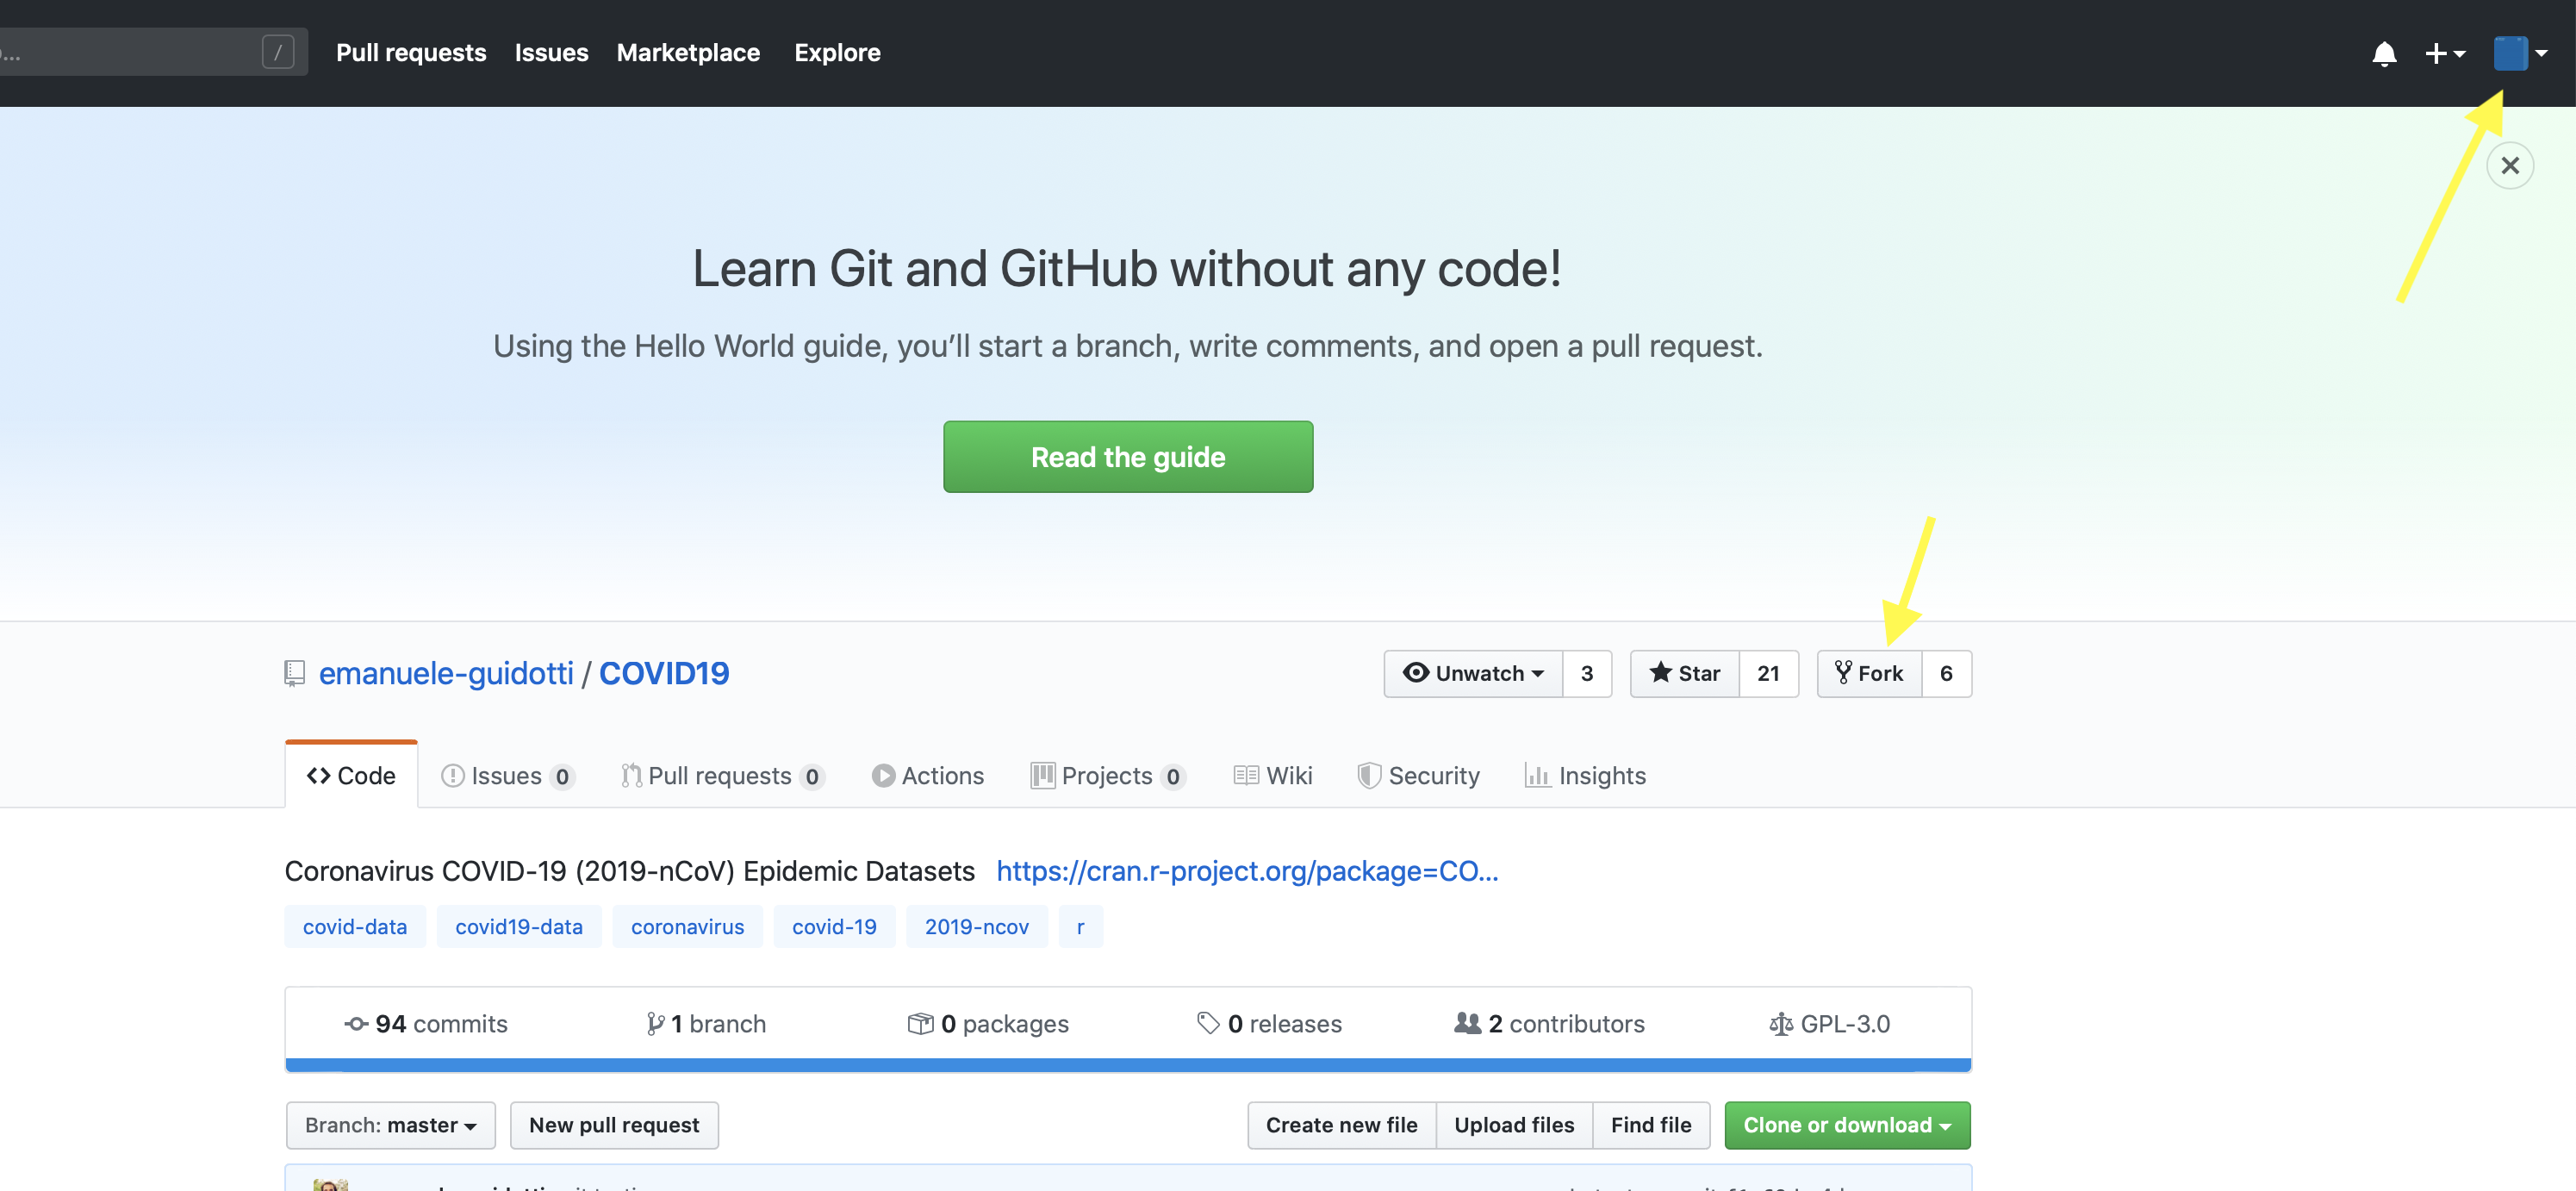Click Read the guide button
Viewport: 2576px width, 1191px height.
coord(1127,457)
